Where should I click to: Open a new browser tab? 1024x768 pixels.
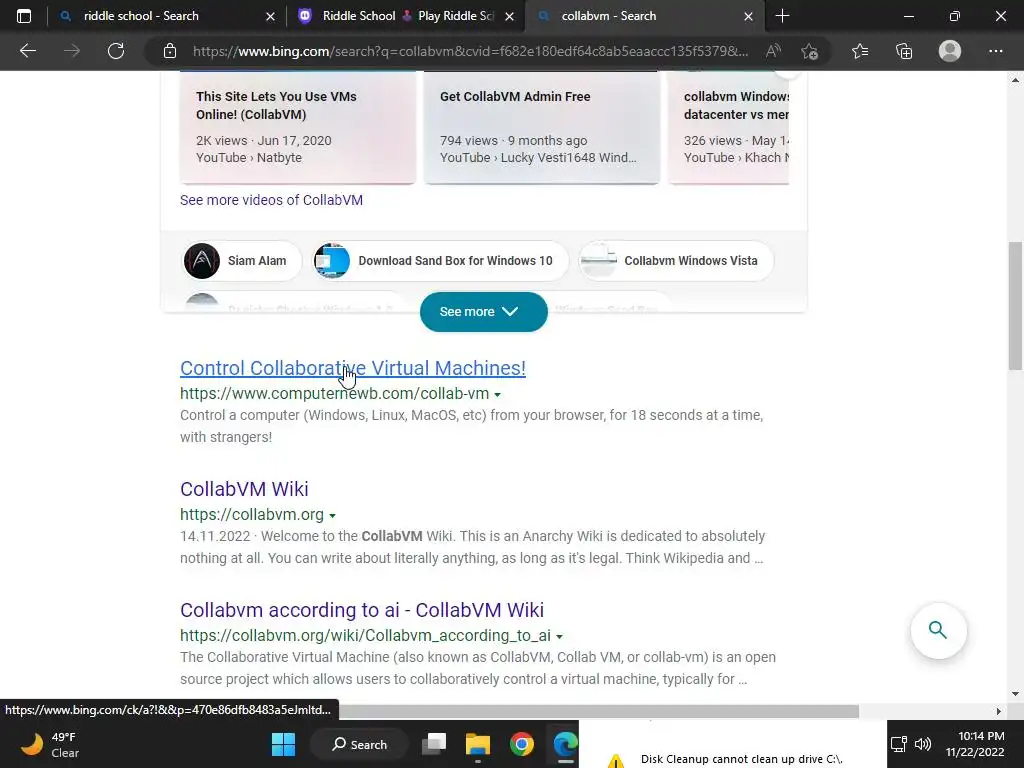pyautogui.click(x=782, y=16)
